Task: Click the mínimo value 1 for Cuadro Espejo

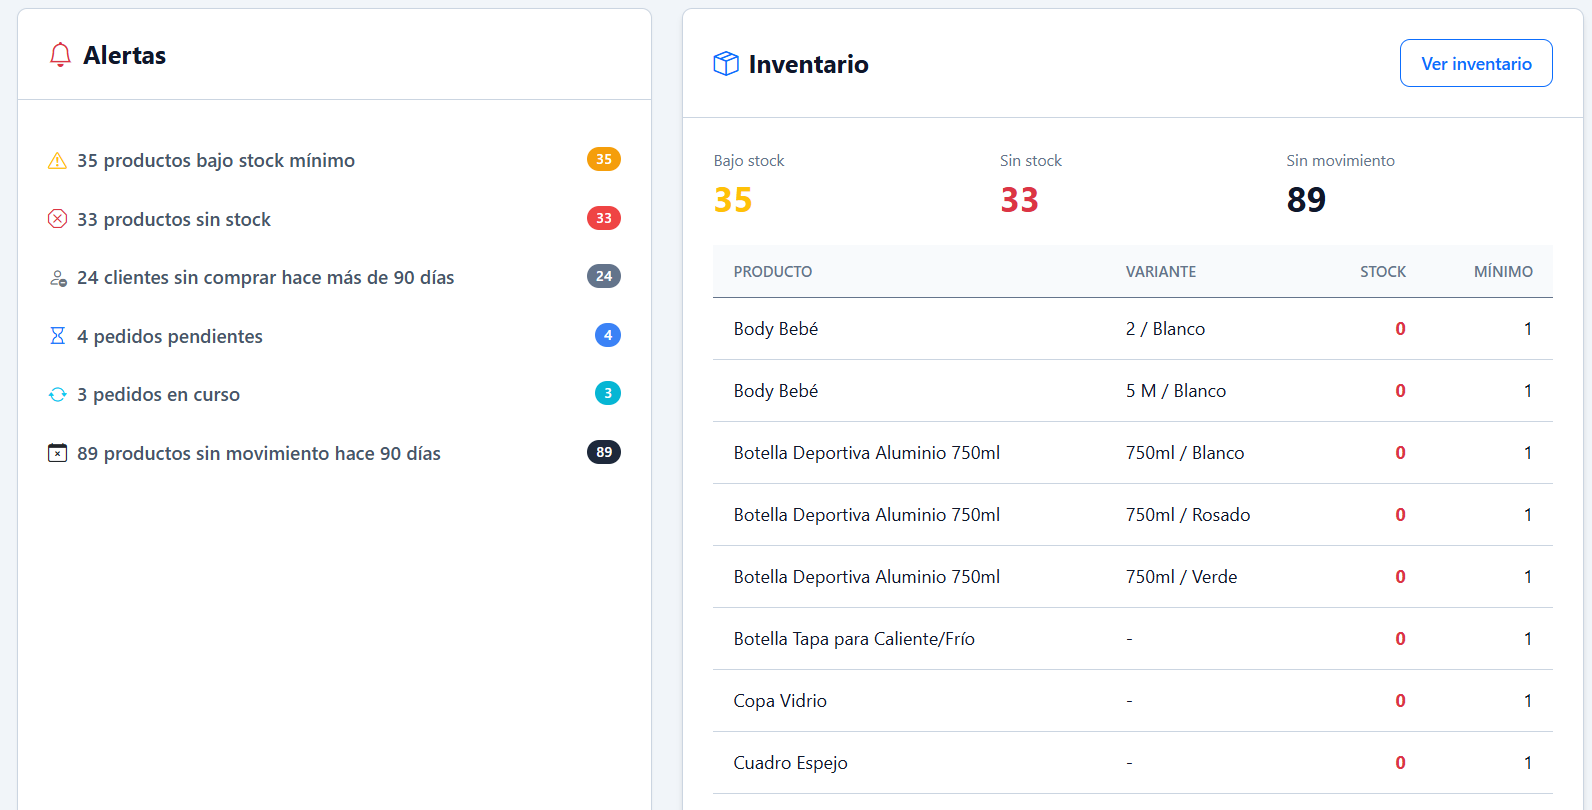Action: point(1528,763)
